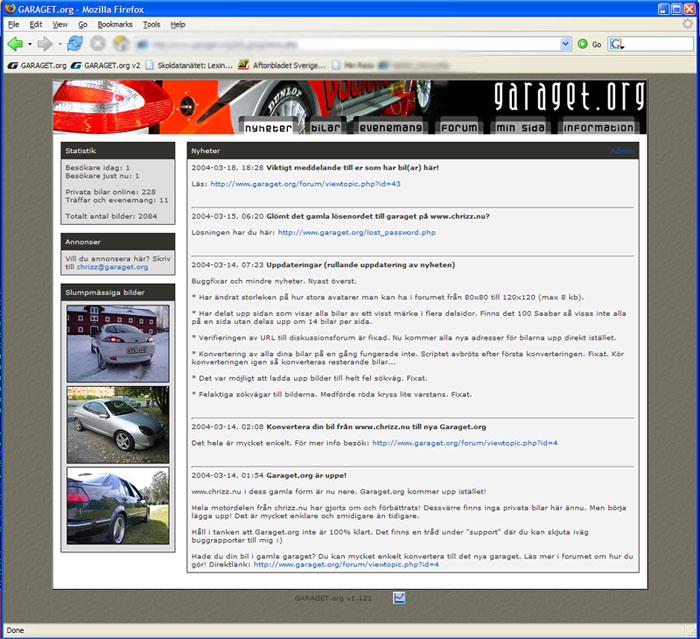Switch to the bilar site tab
The height and width of the screenshot is (639, 700).
point(325,128)
